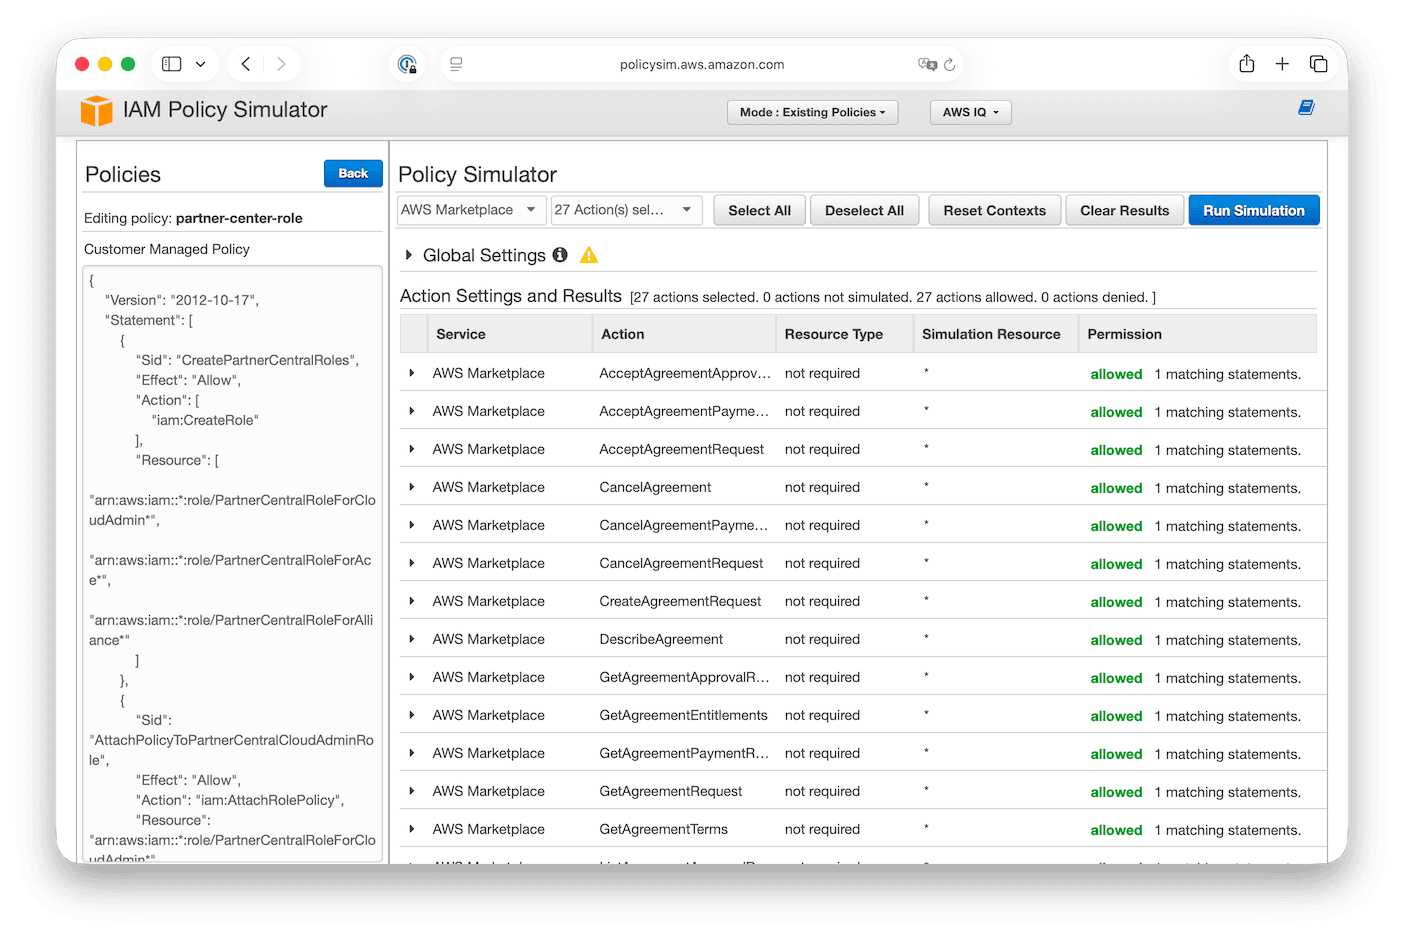
Task: Open a new browser tab with the plus icon
Action: [1282, 63]
